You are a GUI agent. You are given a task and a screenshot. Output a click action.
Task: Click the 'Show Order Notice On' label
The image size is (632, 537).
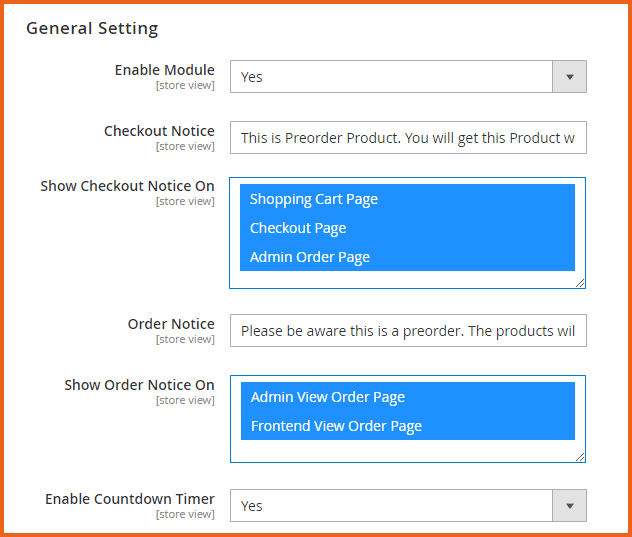click(139, 385)
